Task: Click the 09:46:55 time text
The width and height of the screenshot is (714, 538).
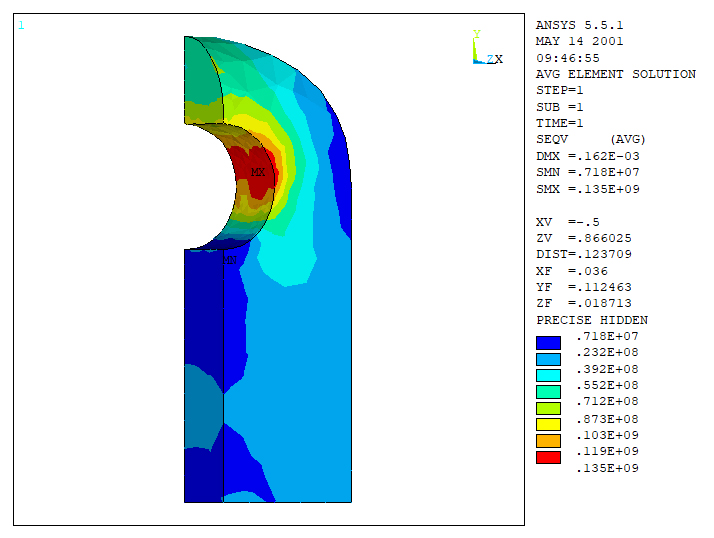Action: point(567,58)
